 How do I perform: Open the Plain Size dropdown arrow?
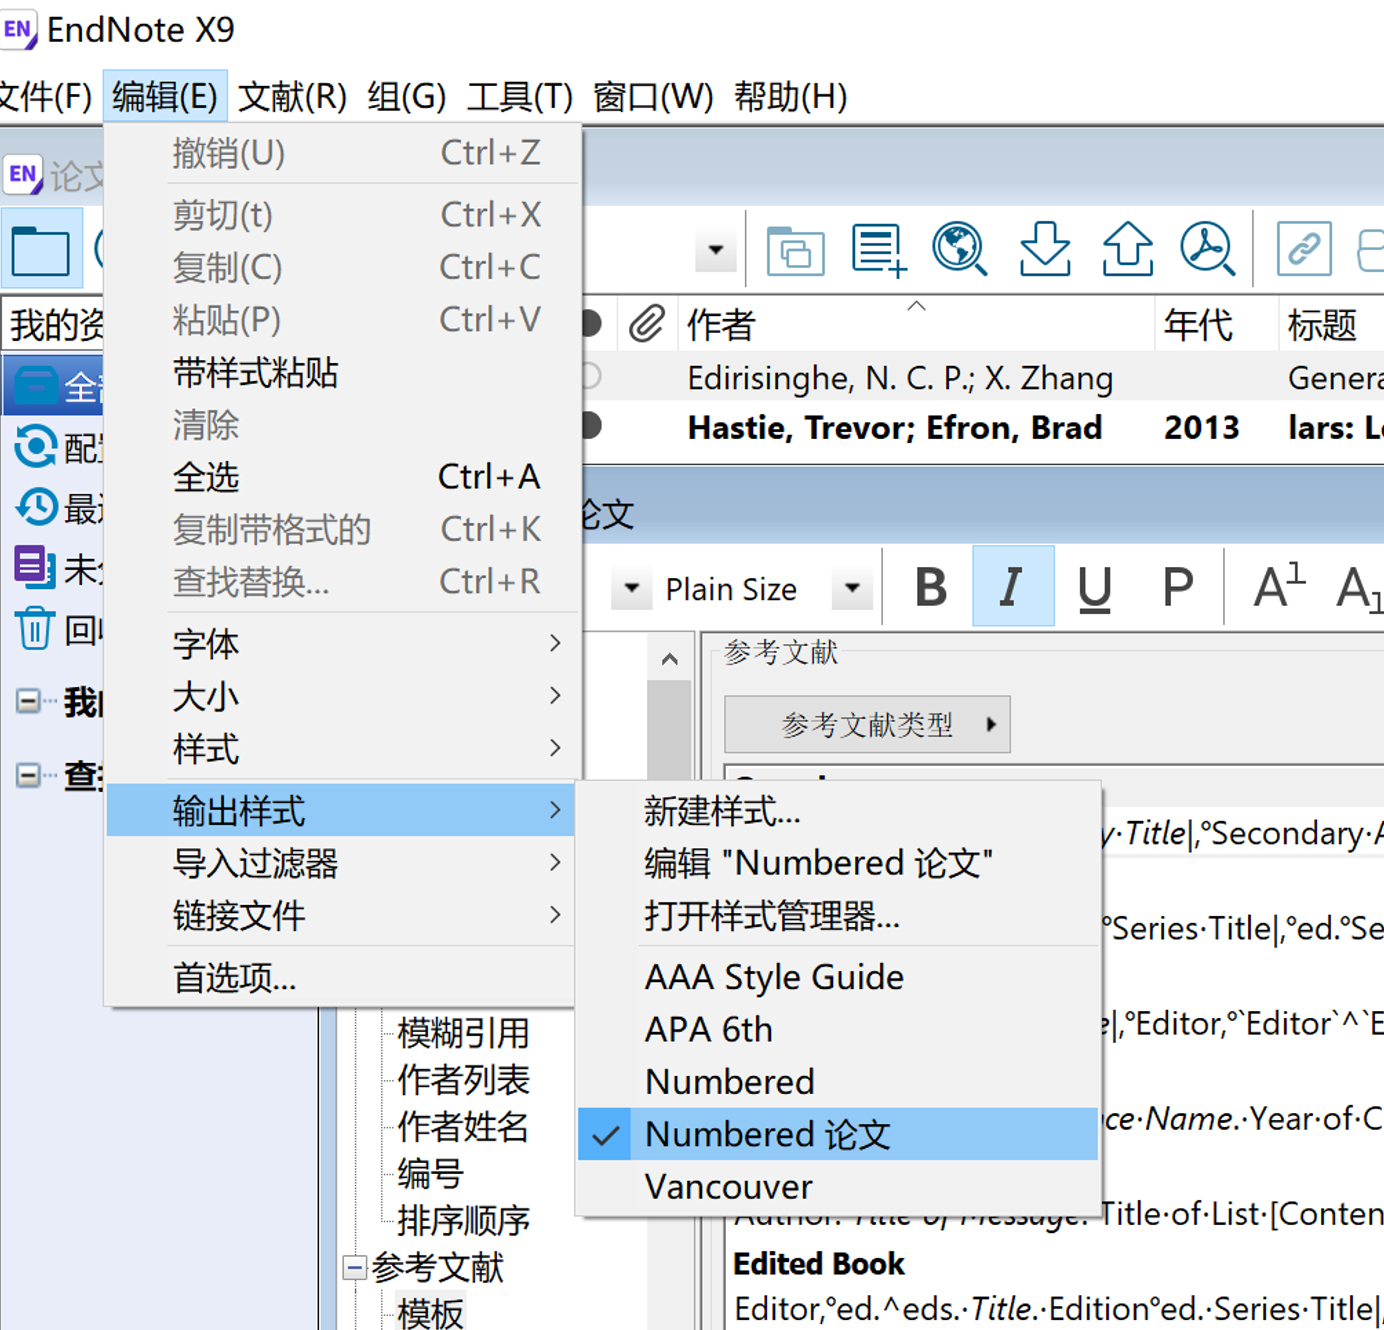pos(852,588)
